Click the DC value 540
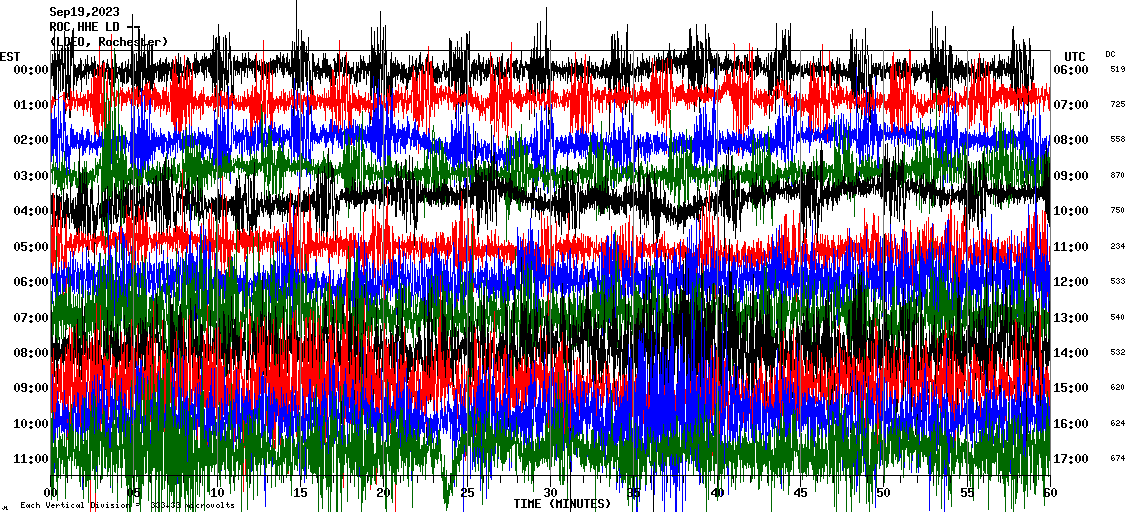 point(1118,317)
